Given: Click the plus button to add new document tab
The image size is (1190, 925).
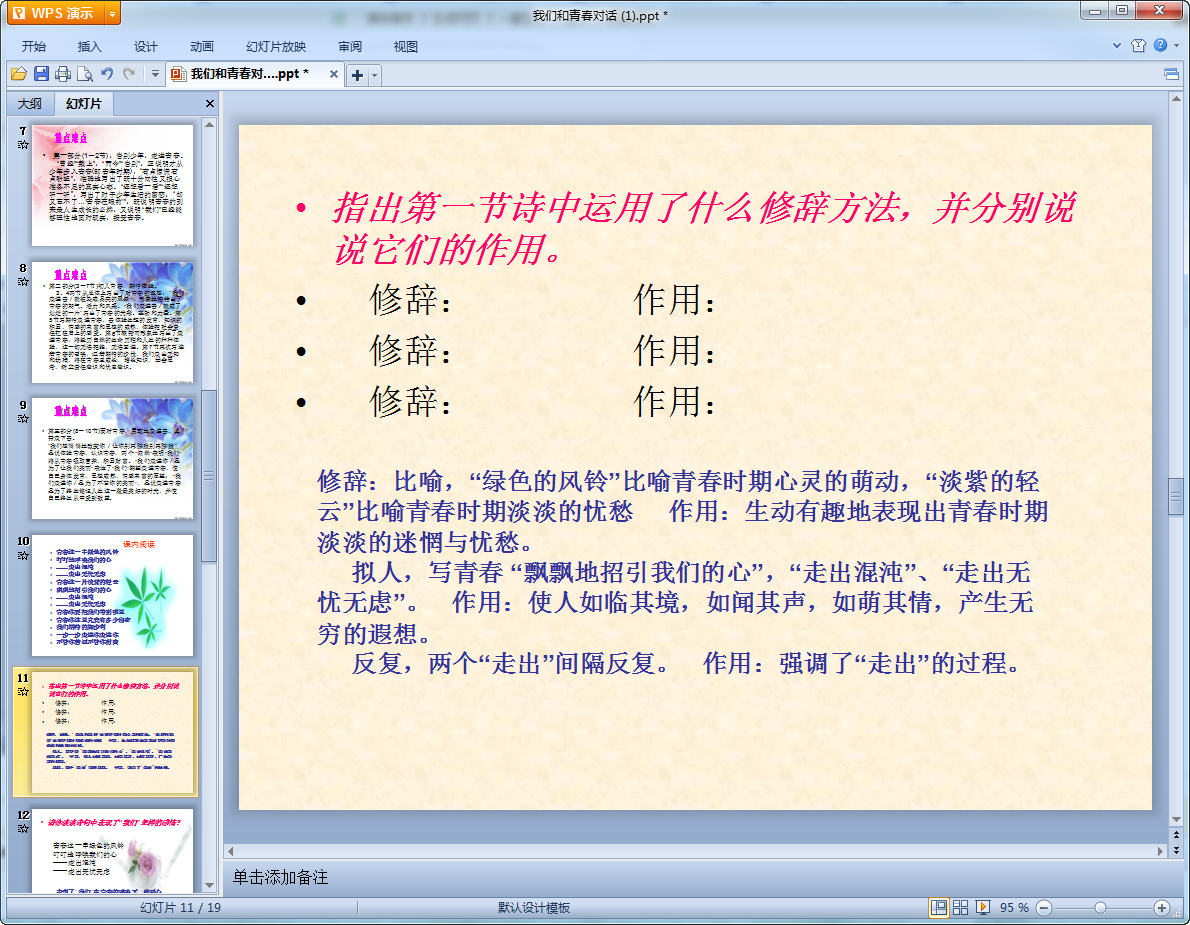Looking at the screenshot, I should [x=357, y=75].
